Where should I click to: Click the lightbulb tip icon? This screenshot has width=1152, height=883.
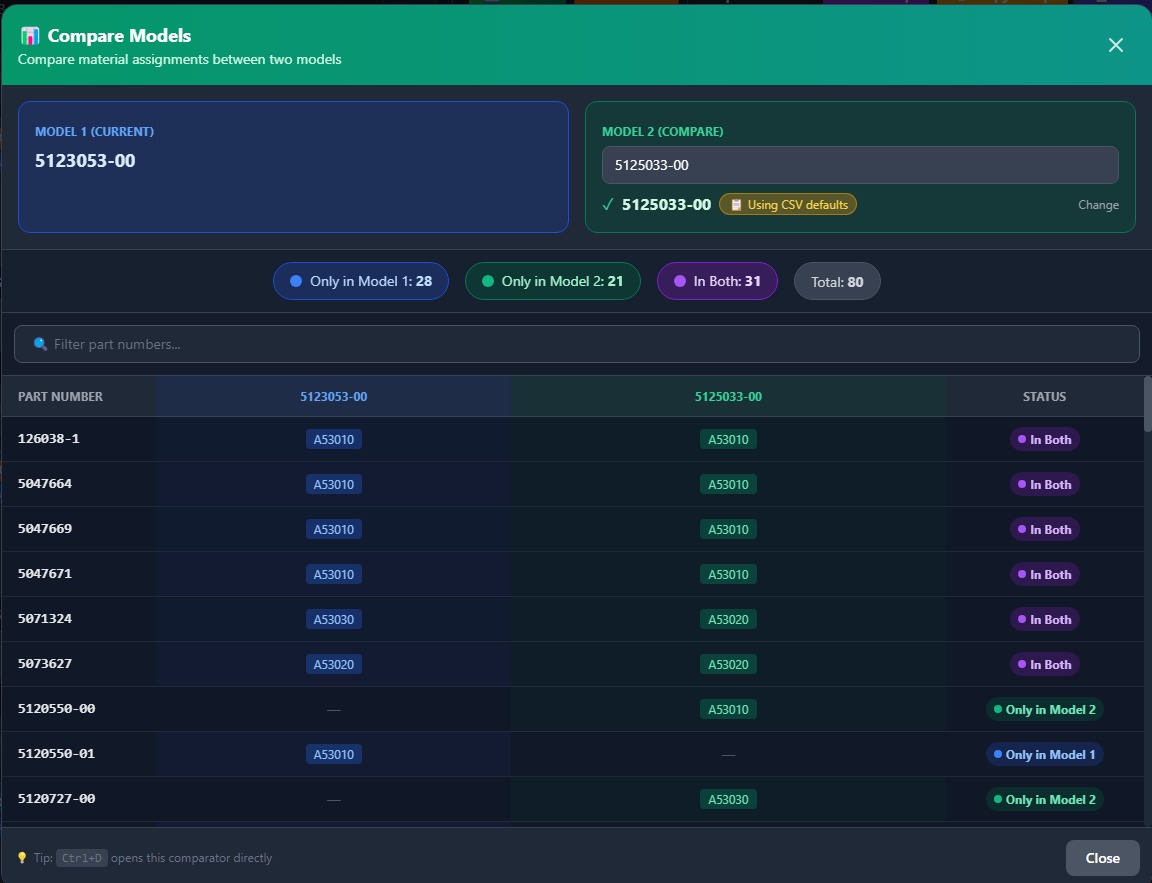point(22,858)
